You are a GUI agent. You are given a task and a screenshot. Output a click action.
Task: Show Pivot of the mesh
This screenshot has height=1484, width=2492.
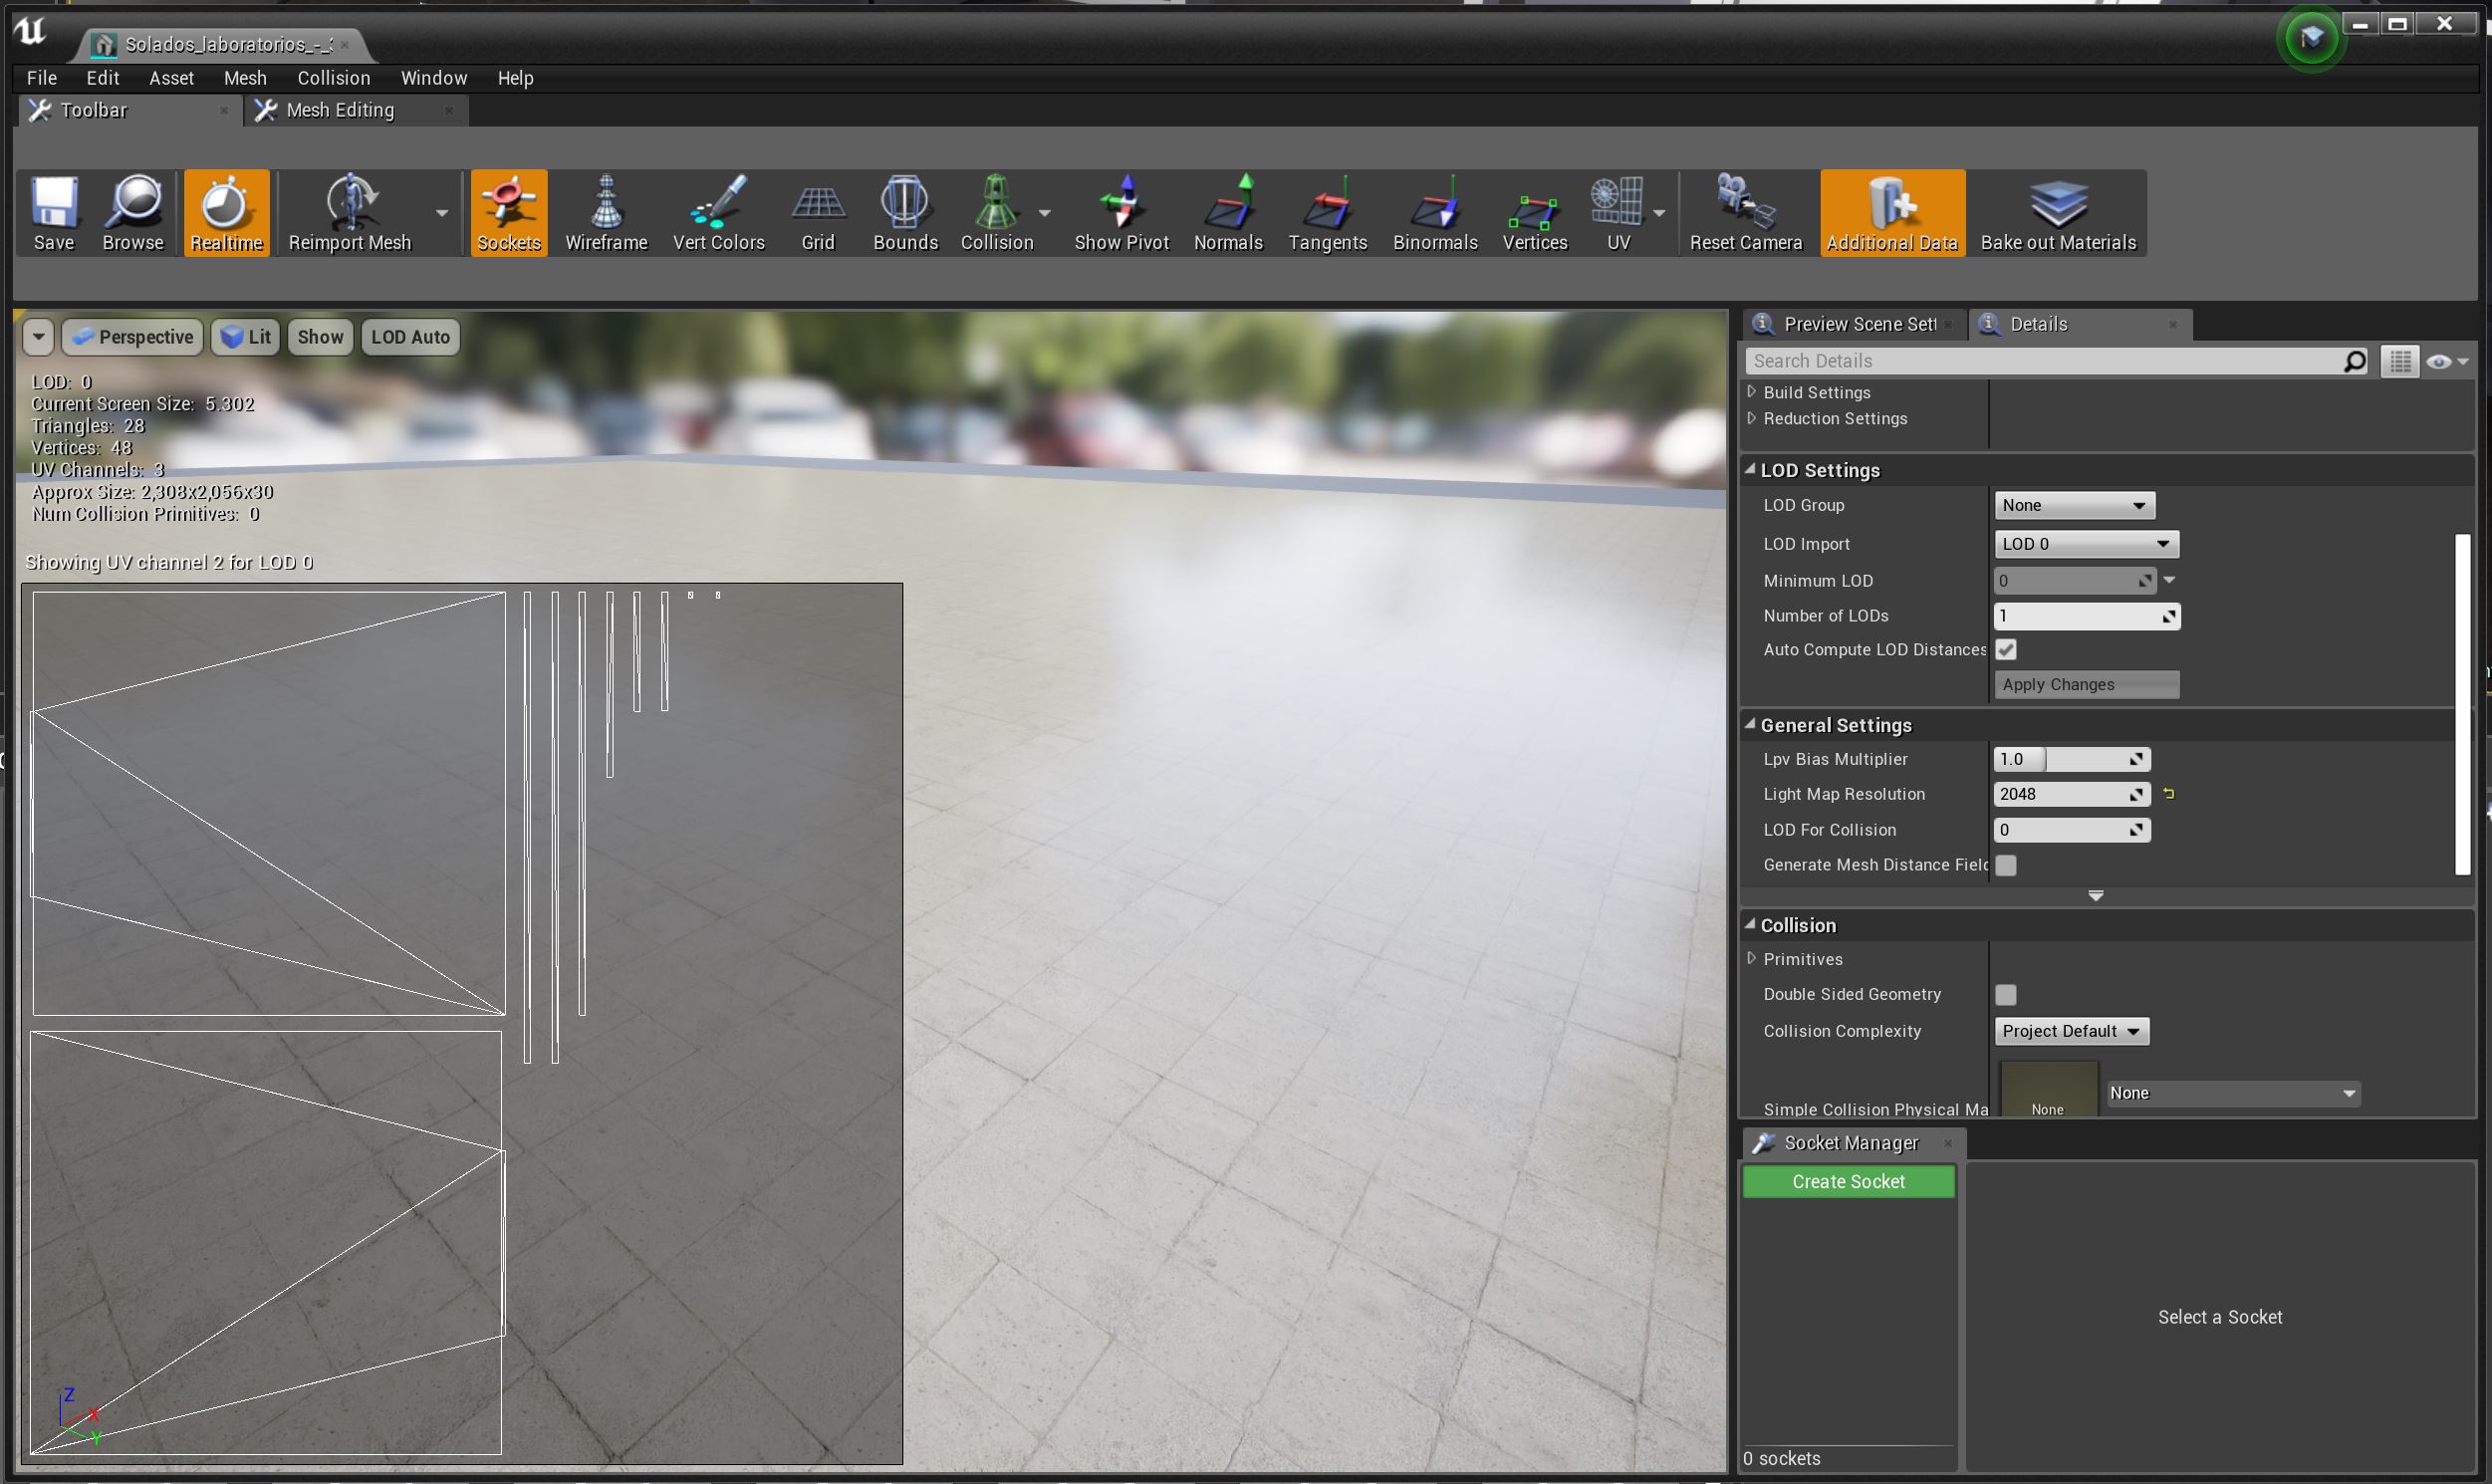pos(1121,213)
